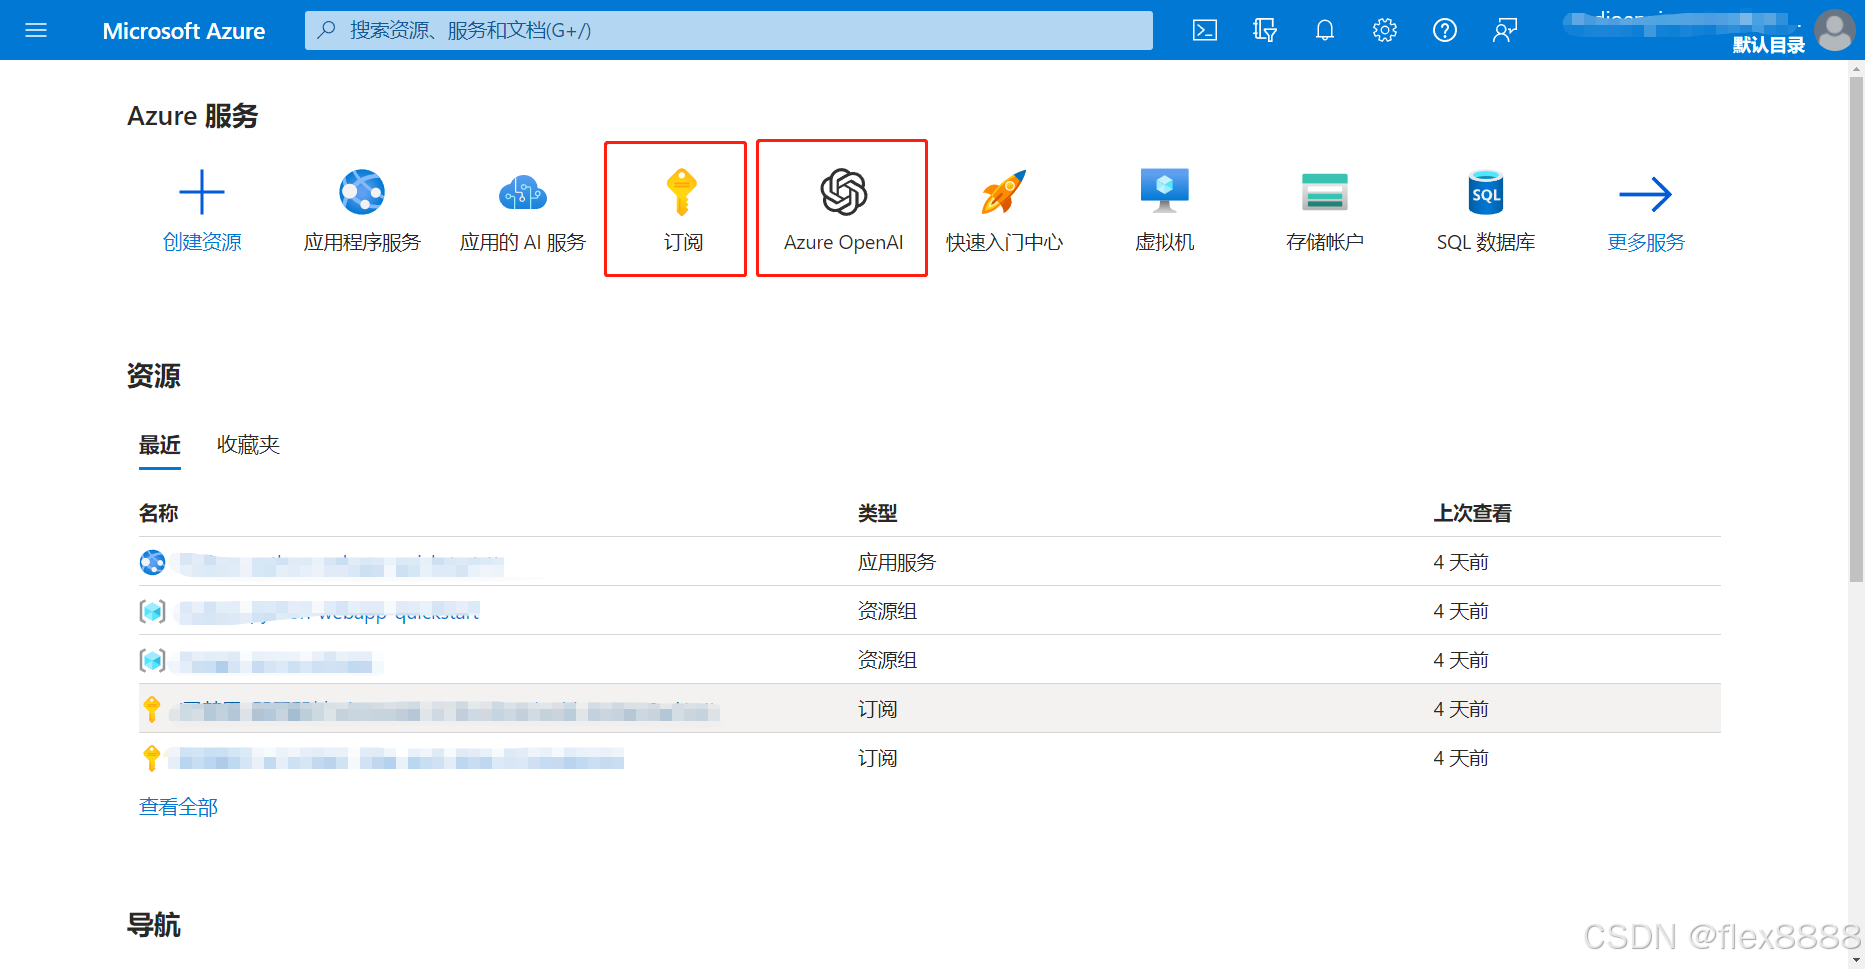This screenshot has width=1865, height=969.
Task: Open Azure OpenAI service icon
Action: tap(843, 192)
